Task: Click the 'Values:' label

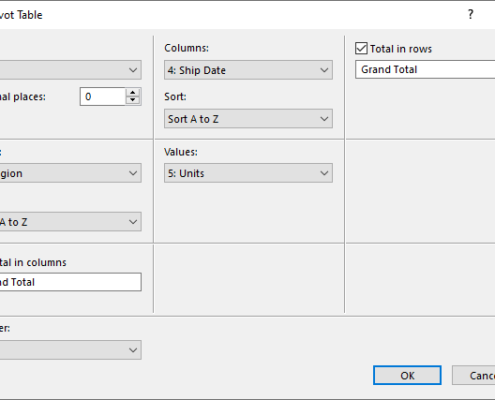Action: (181, 152)
